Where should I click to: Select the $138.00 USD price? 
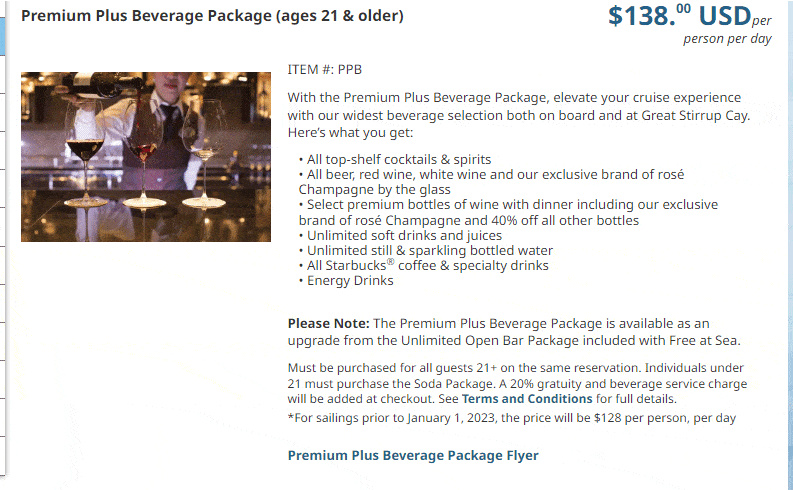point(679,15)
